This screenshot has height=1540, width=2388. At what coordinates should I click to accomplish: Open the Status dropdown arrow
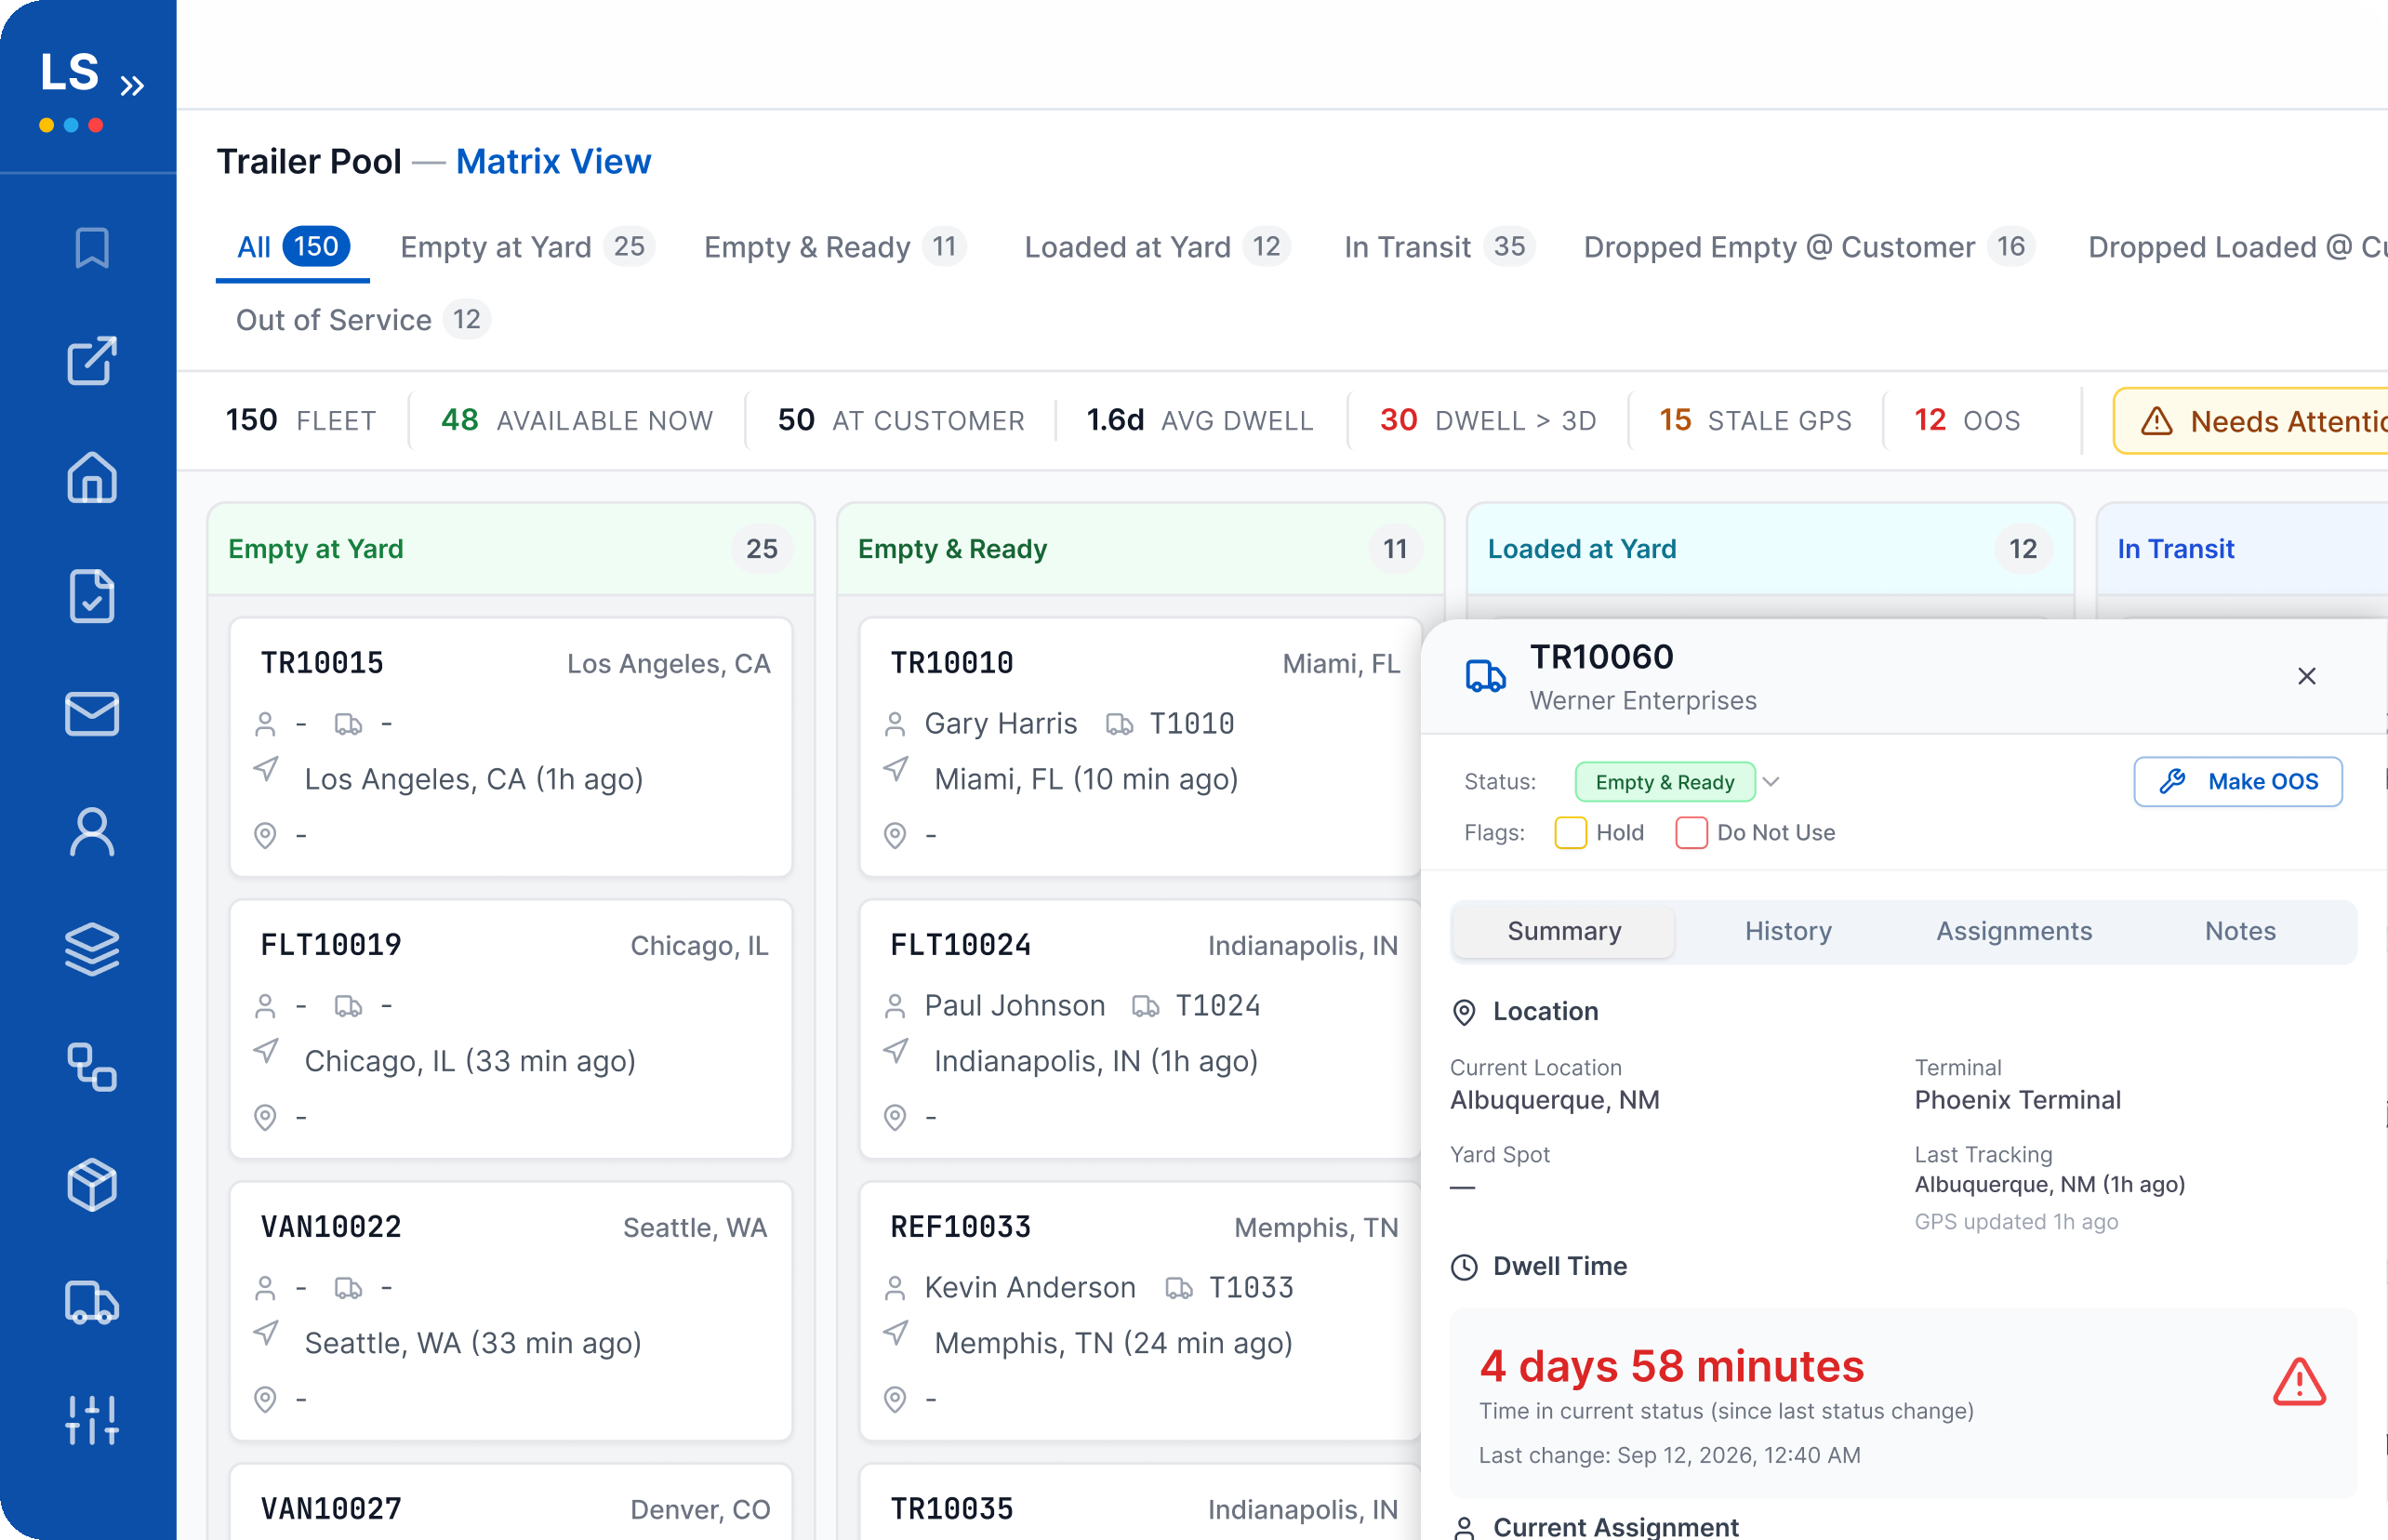[x=1771, y=782]
